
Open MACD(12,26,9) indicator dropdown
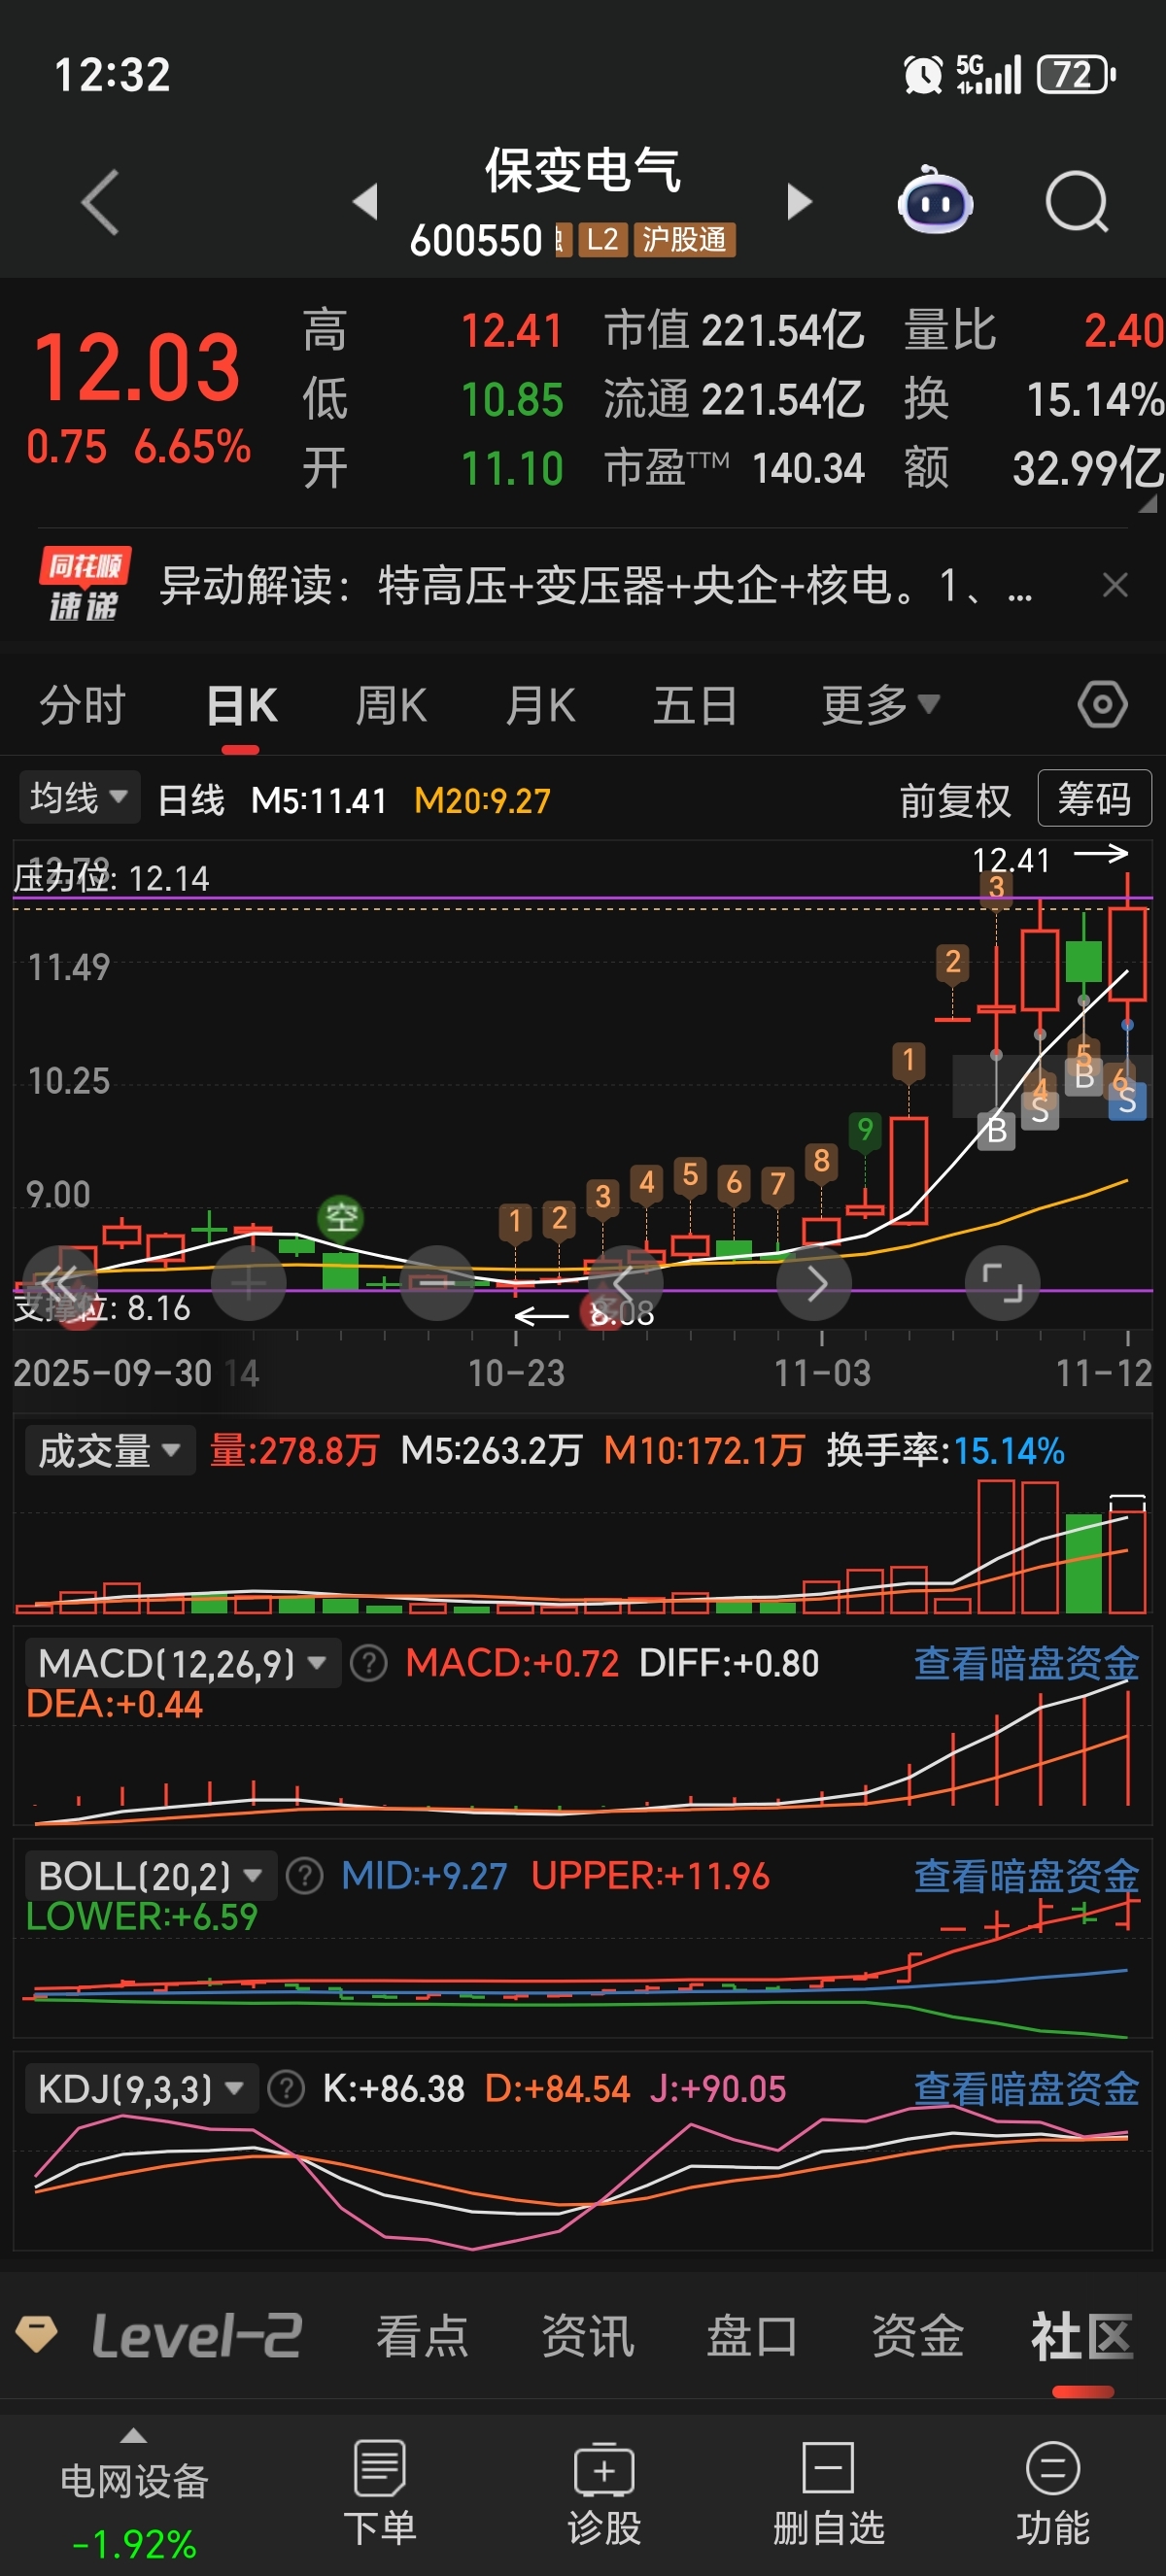click(x=182, y=1664)
